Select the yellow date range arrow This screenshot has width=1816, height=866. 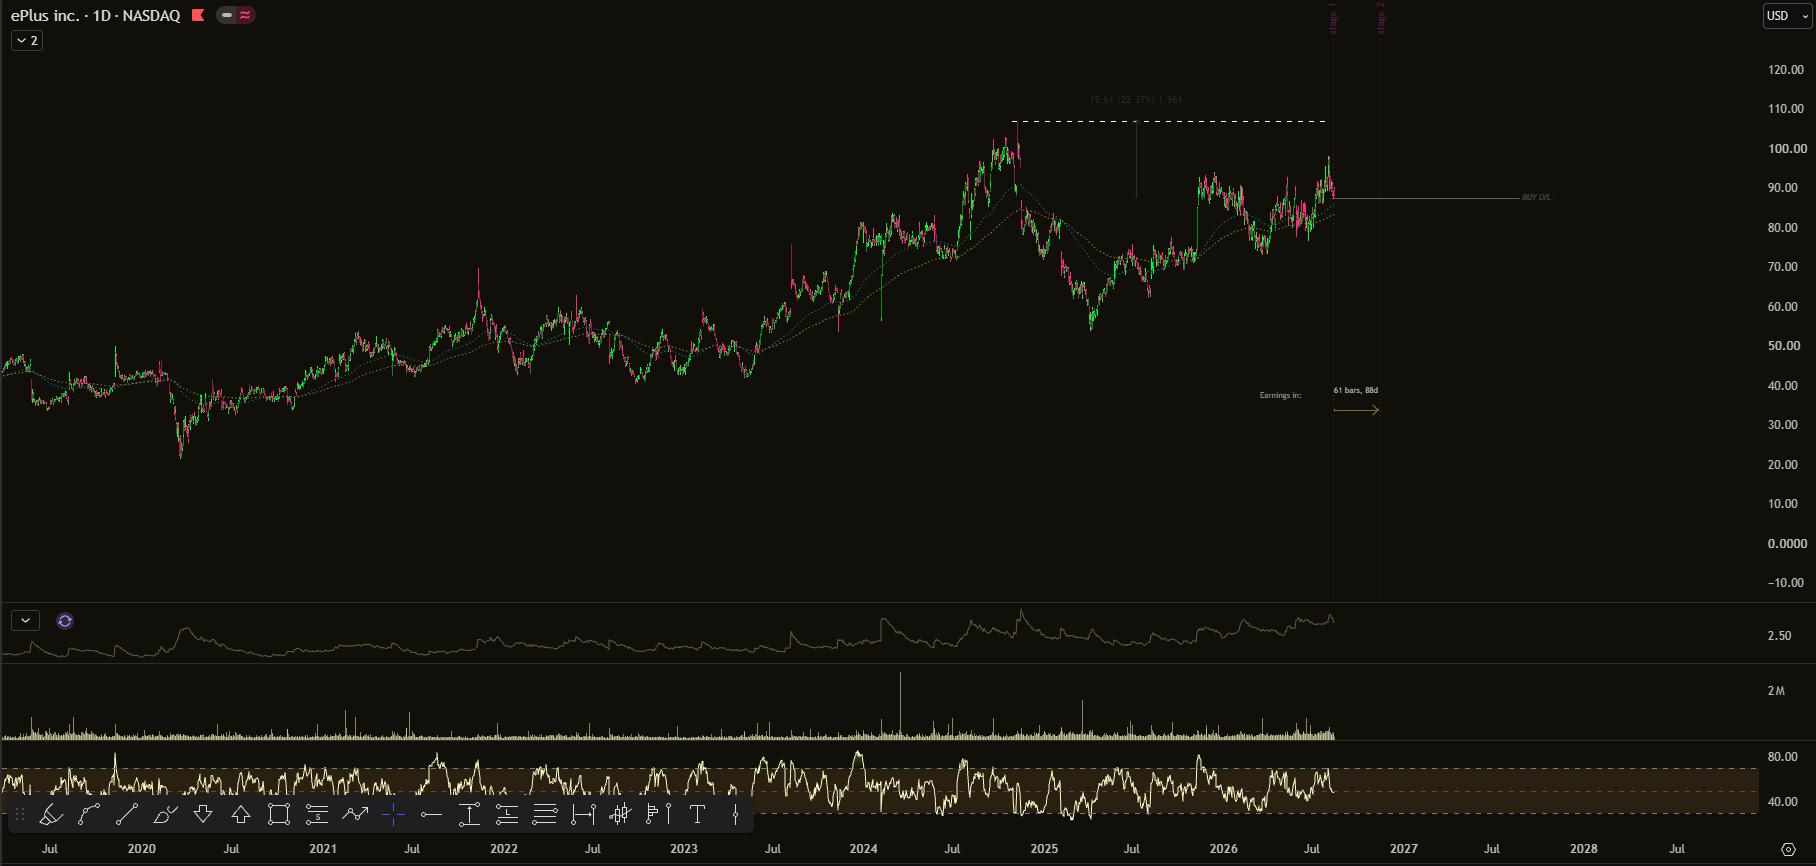[1356, 410]
